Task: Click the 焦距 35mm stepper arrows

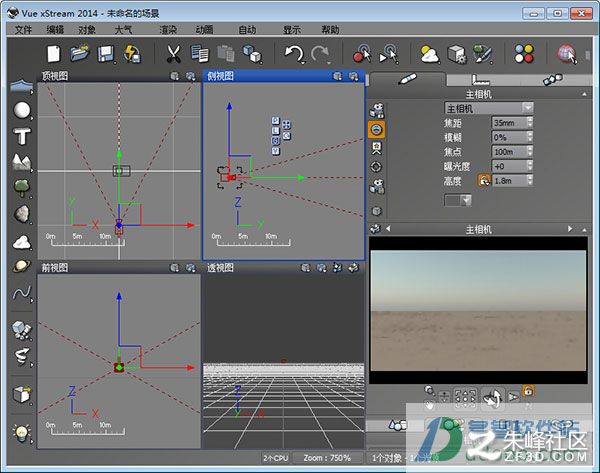Action: (530, 122)
